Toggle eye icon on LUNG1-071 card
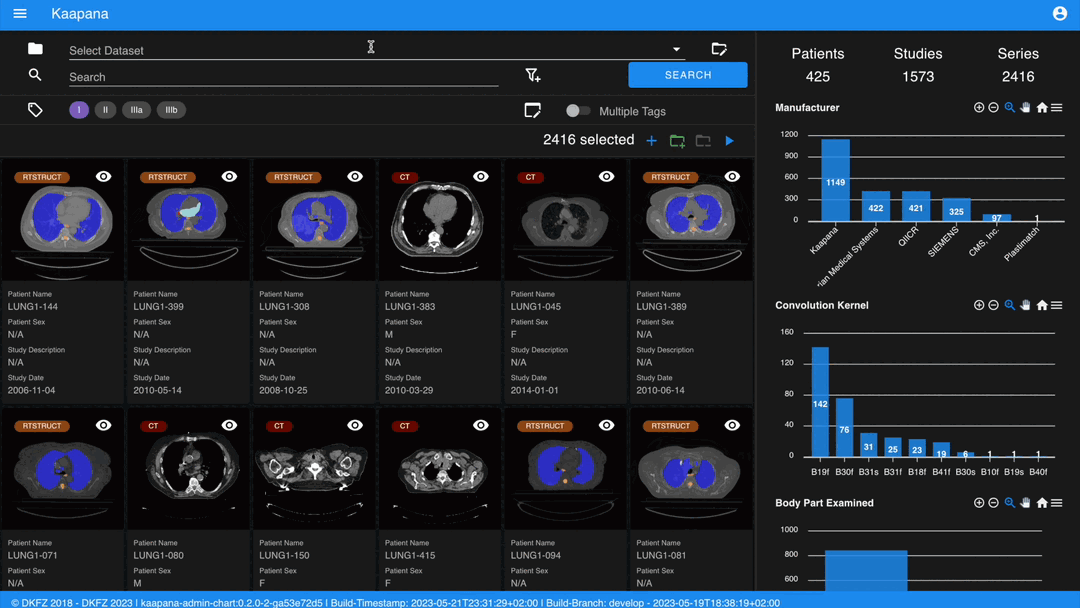 [103, 426]
